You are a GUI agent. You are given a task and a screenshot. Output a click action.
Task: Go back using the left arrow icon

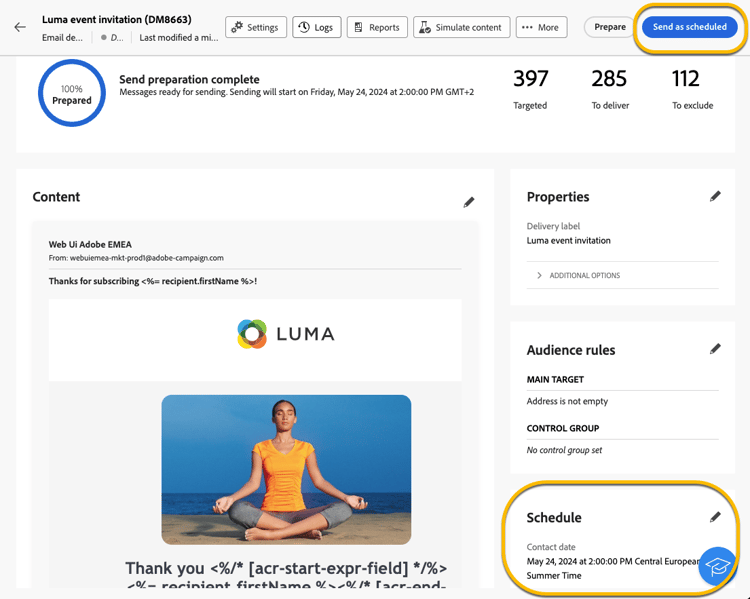pos(20,27)
